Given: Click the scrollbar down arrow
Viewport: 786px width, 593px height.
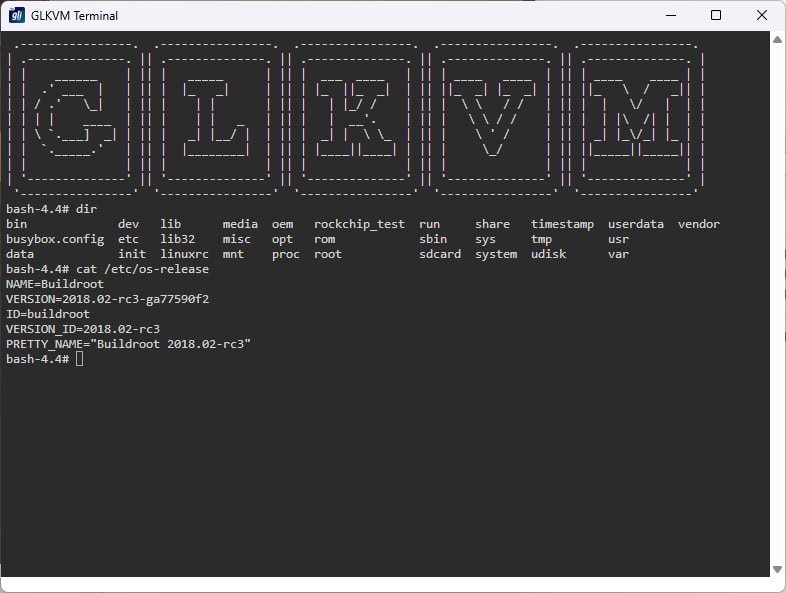Looking at the screenshot, I should click(x=777, y=569).
